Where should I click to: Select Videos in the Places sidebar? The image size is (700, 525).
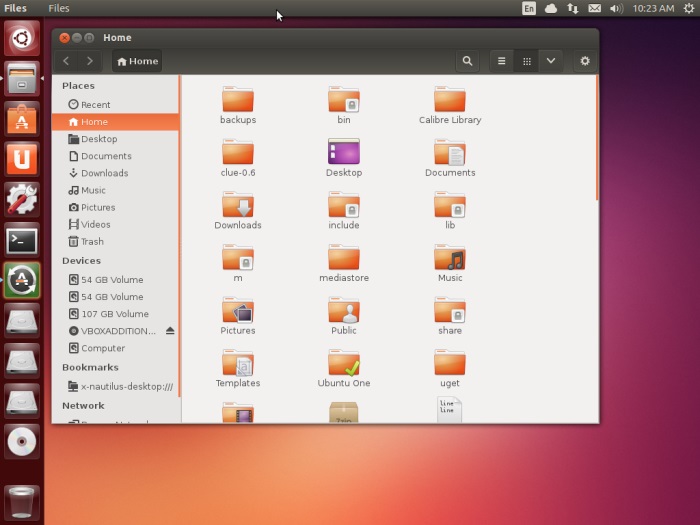point(116,224)
